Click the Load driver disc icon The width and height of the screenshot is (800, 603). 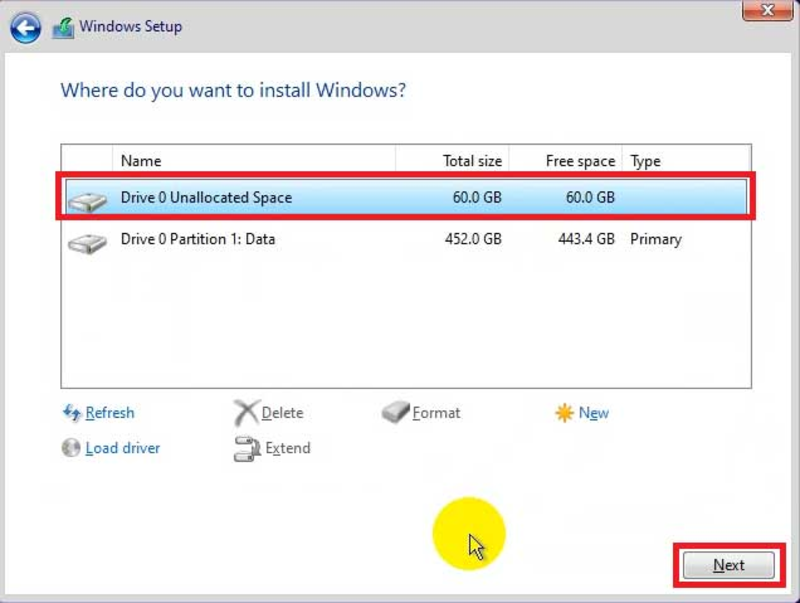click(x=71, y=448)
